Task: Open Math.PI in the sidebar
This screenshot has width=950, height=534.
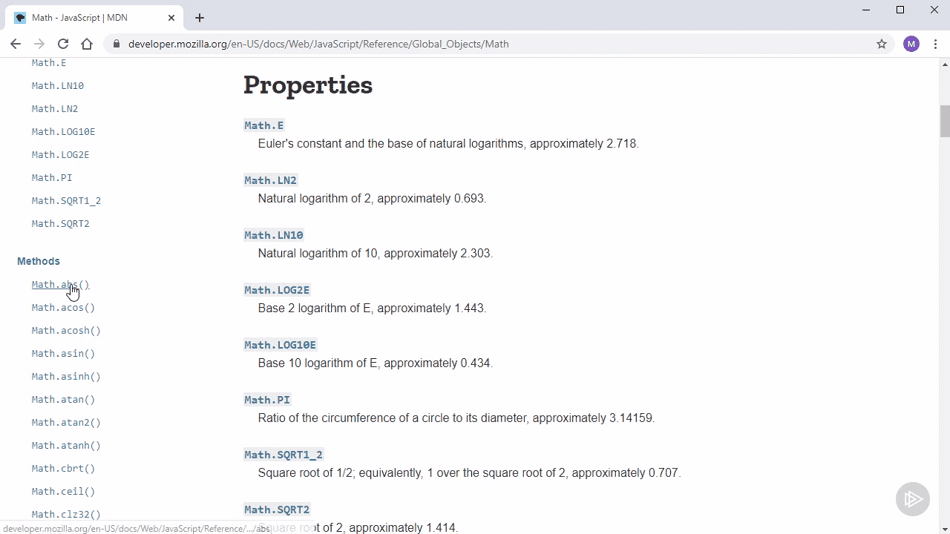Action: pos(51,178)
